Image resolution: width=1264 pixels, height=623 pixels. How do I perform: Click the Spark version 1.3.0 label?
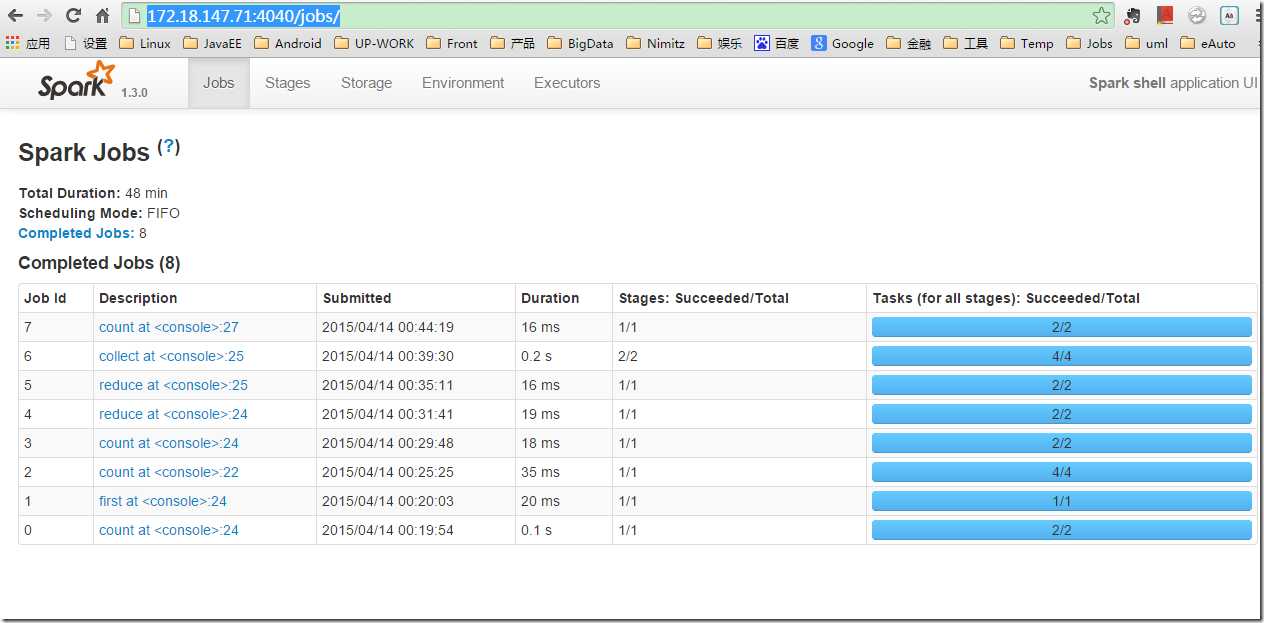pos(134,92)
